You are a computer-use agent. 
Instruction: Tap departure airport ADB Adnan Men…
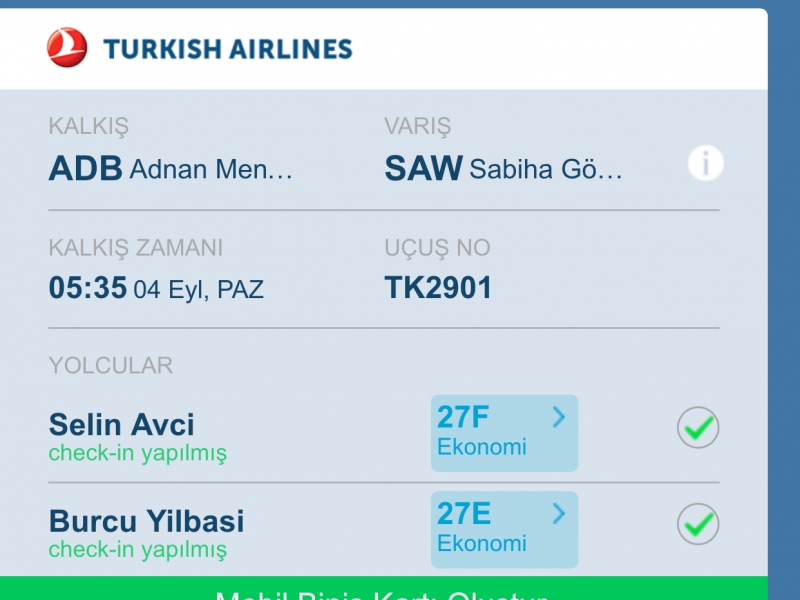(x=170, y=168)
